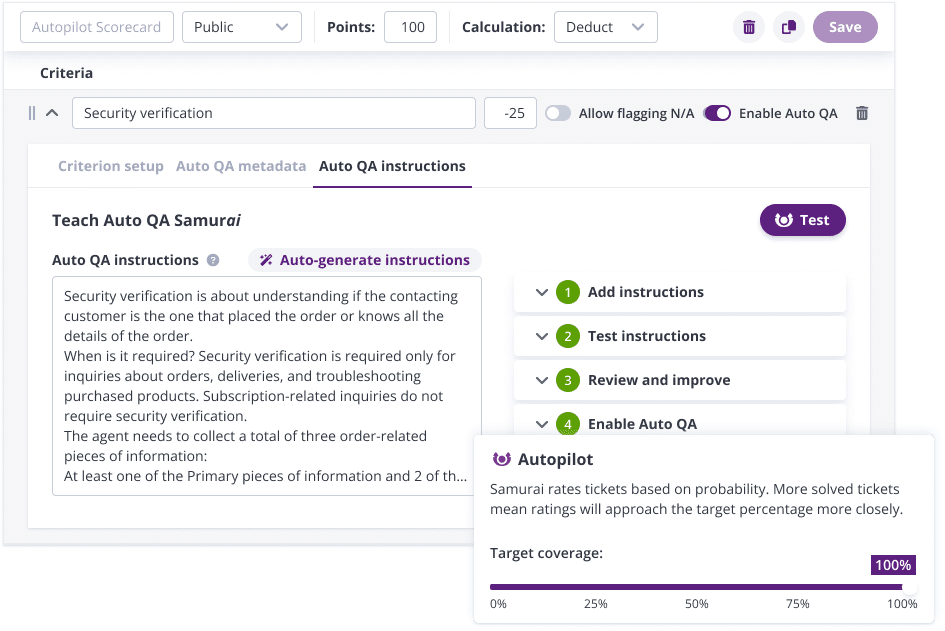The image size is (945, 631).
Task: Click the green step 1 badge
Action: pyautogui.click(x=567, y=292)
